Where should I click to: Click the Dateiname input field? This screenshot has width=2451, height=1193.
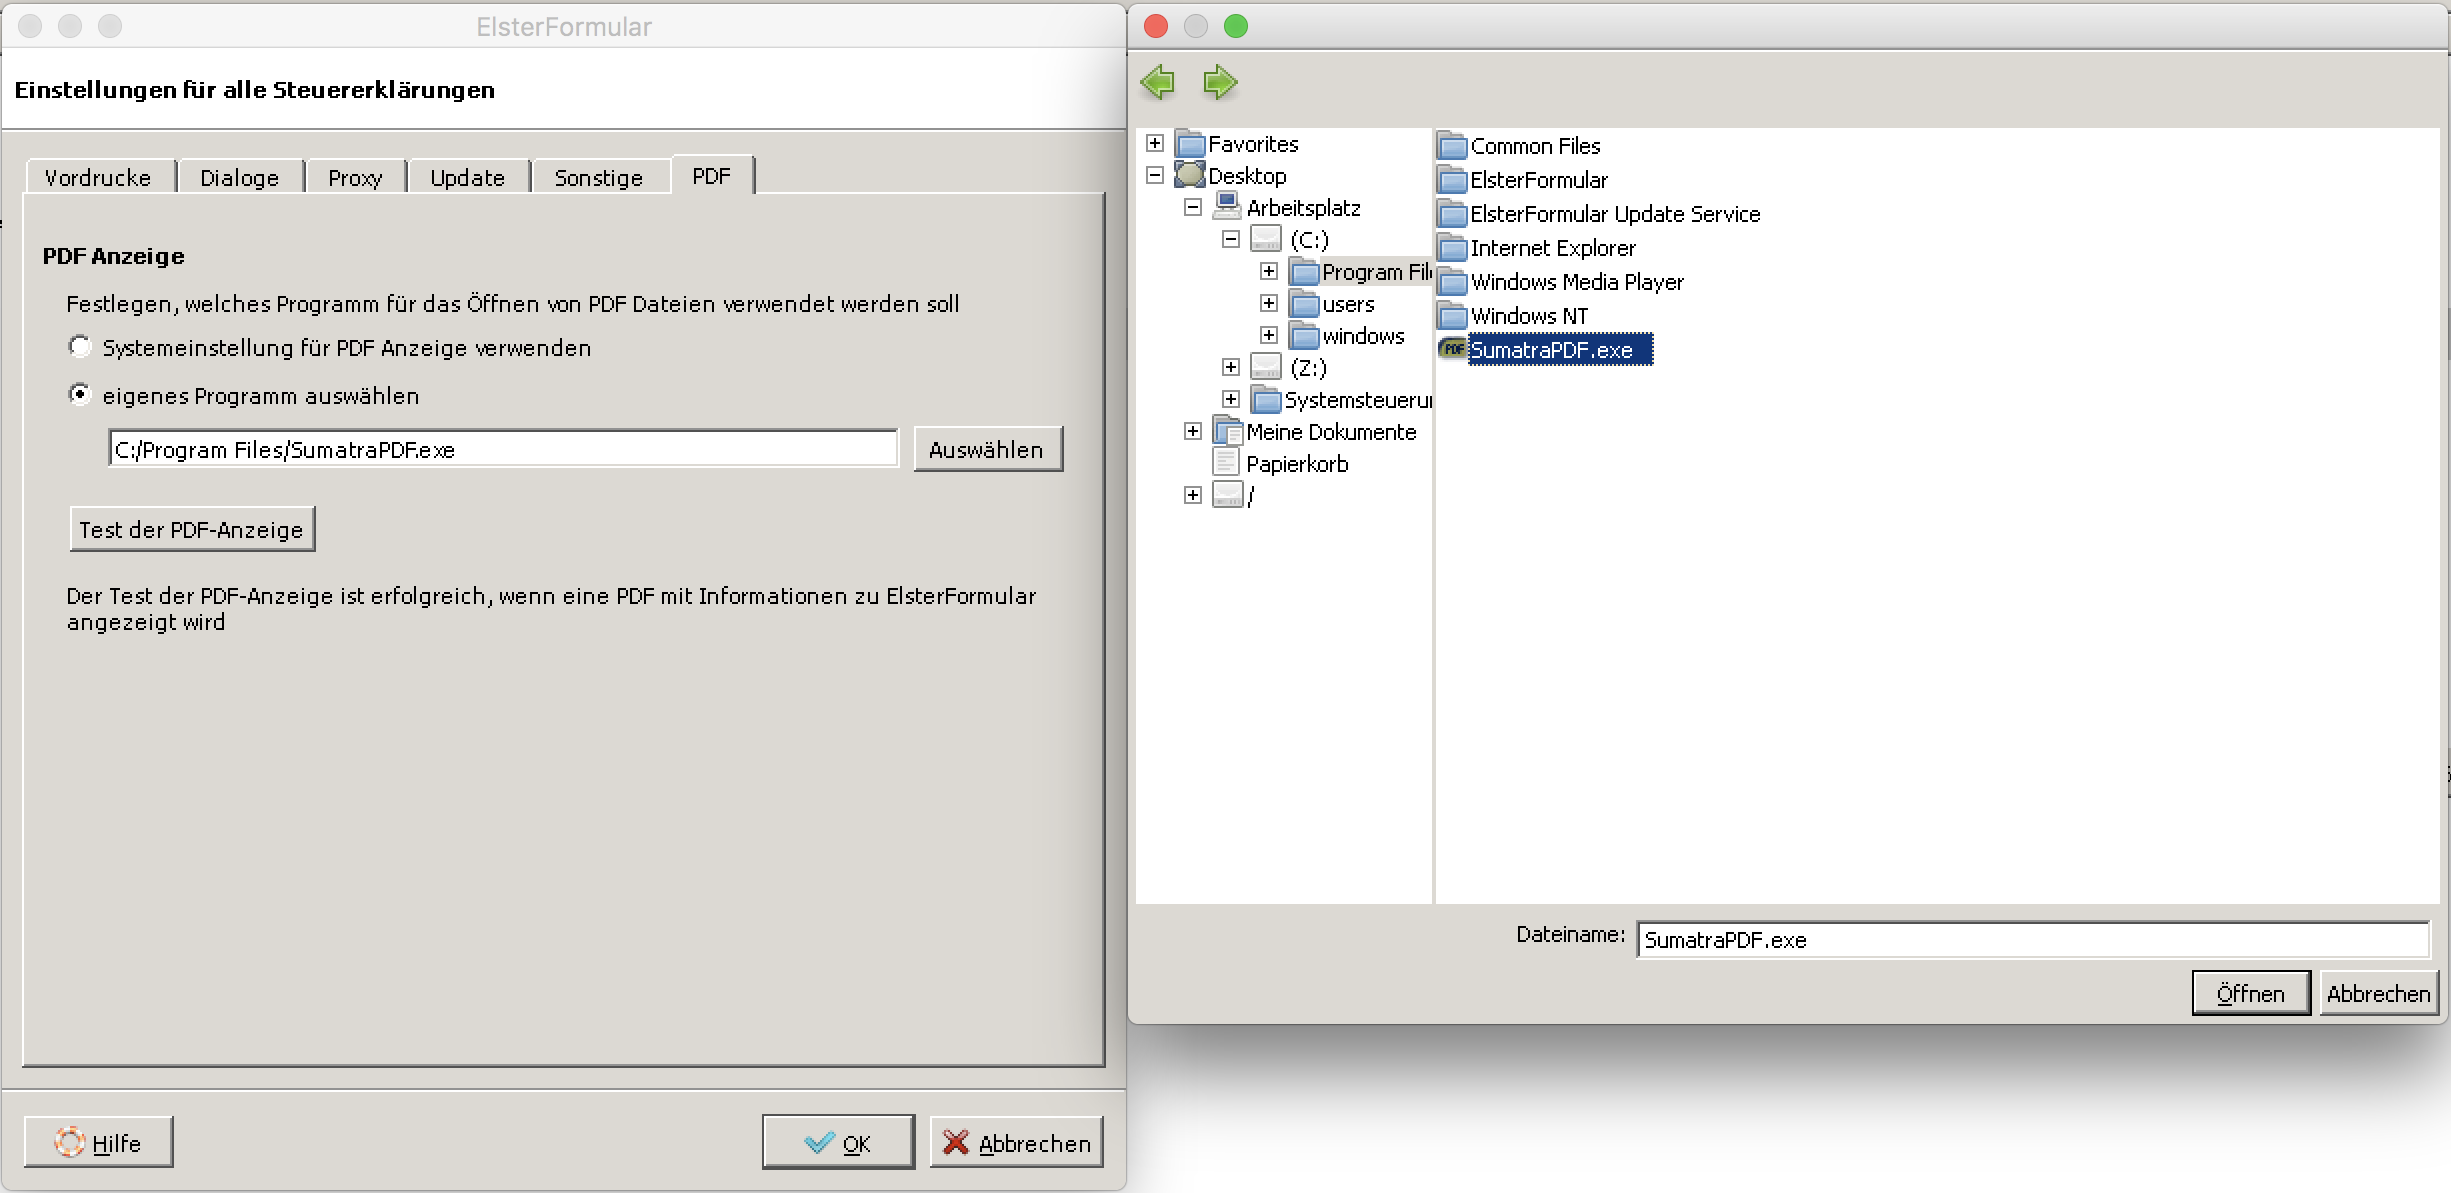pyautogui.click(x=2033, y=940)
